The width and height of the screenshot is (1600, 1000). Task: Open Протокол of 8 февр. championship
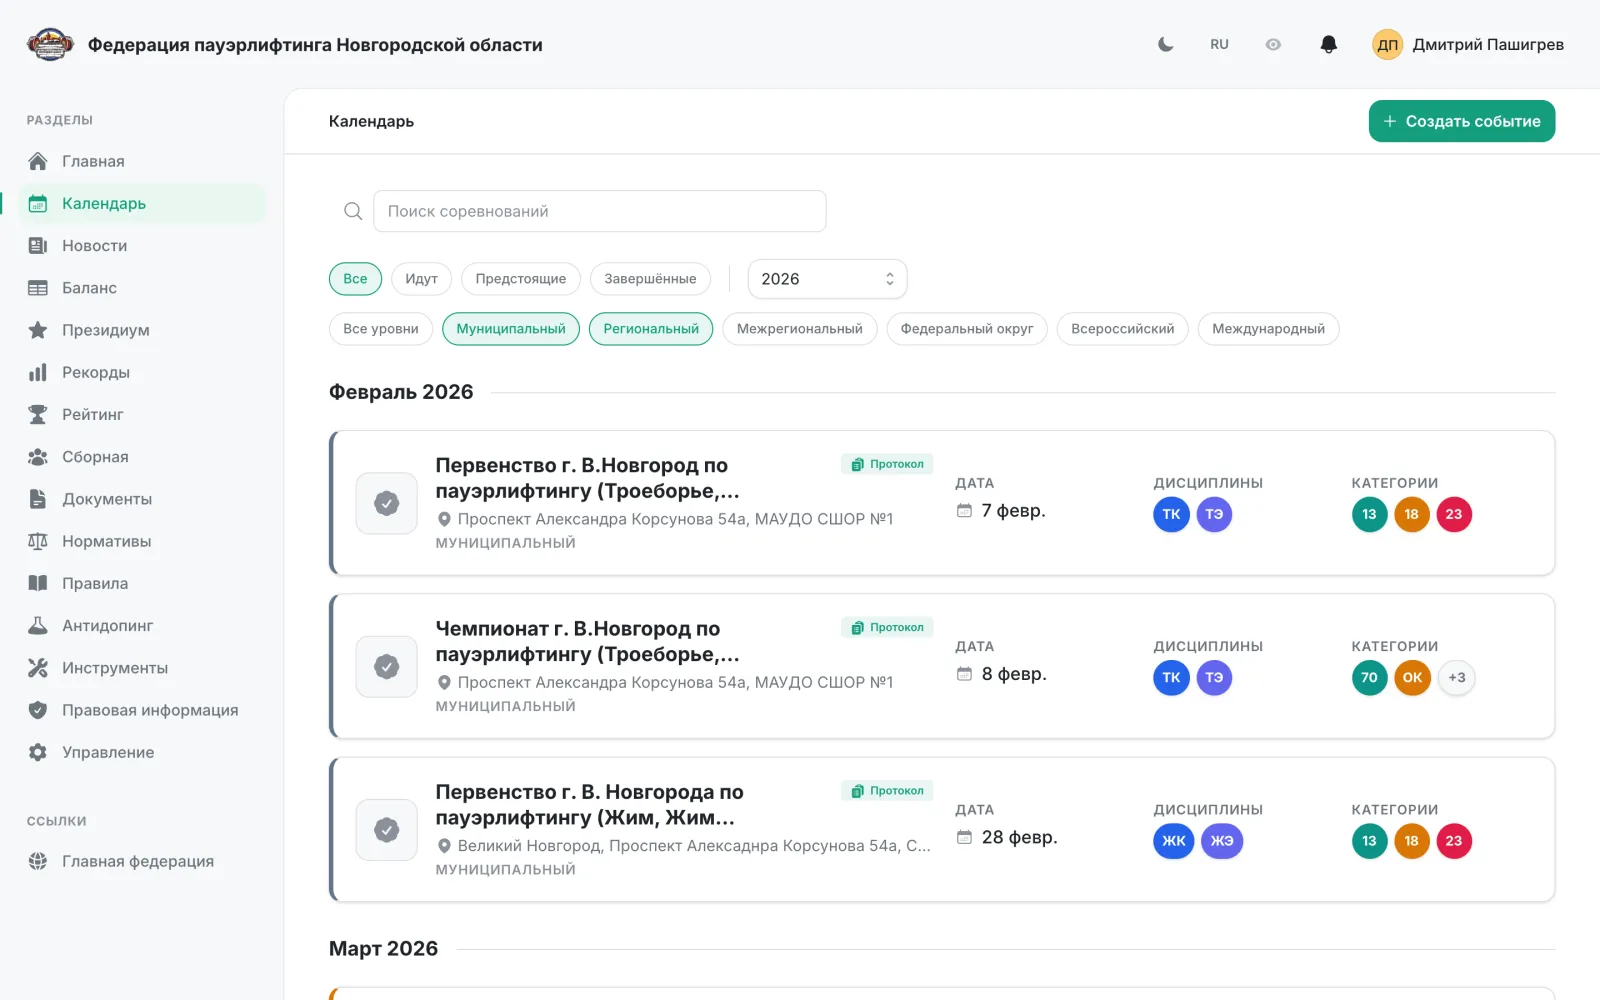coord(887,627)
